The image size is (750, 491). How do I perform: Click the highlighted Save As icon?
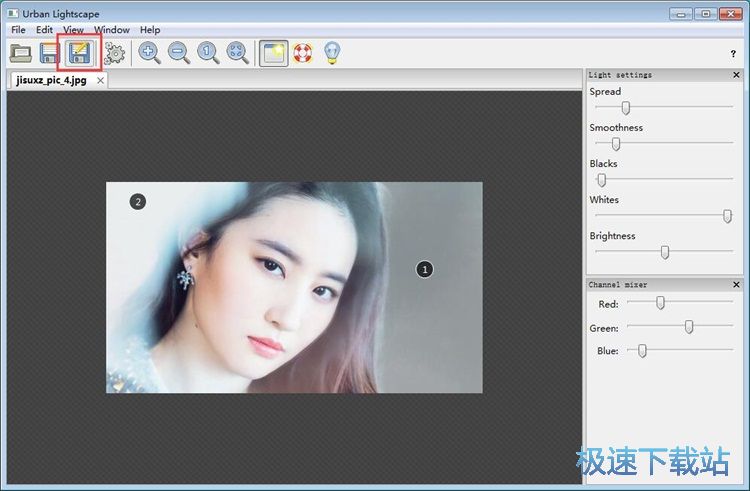[x=79, y=53]
